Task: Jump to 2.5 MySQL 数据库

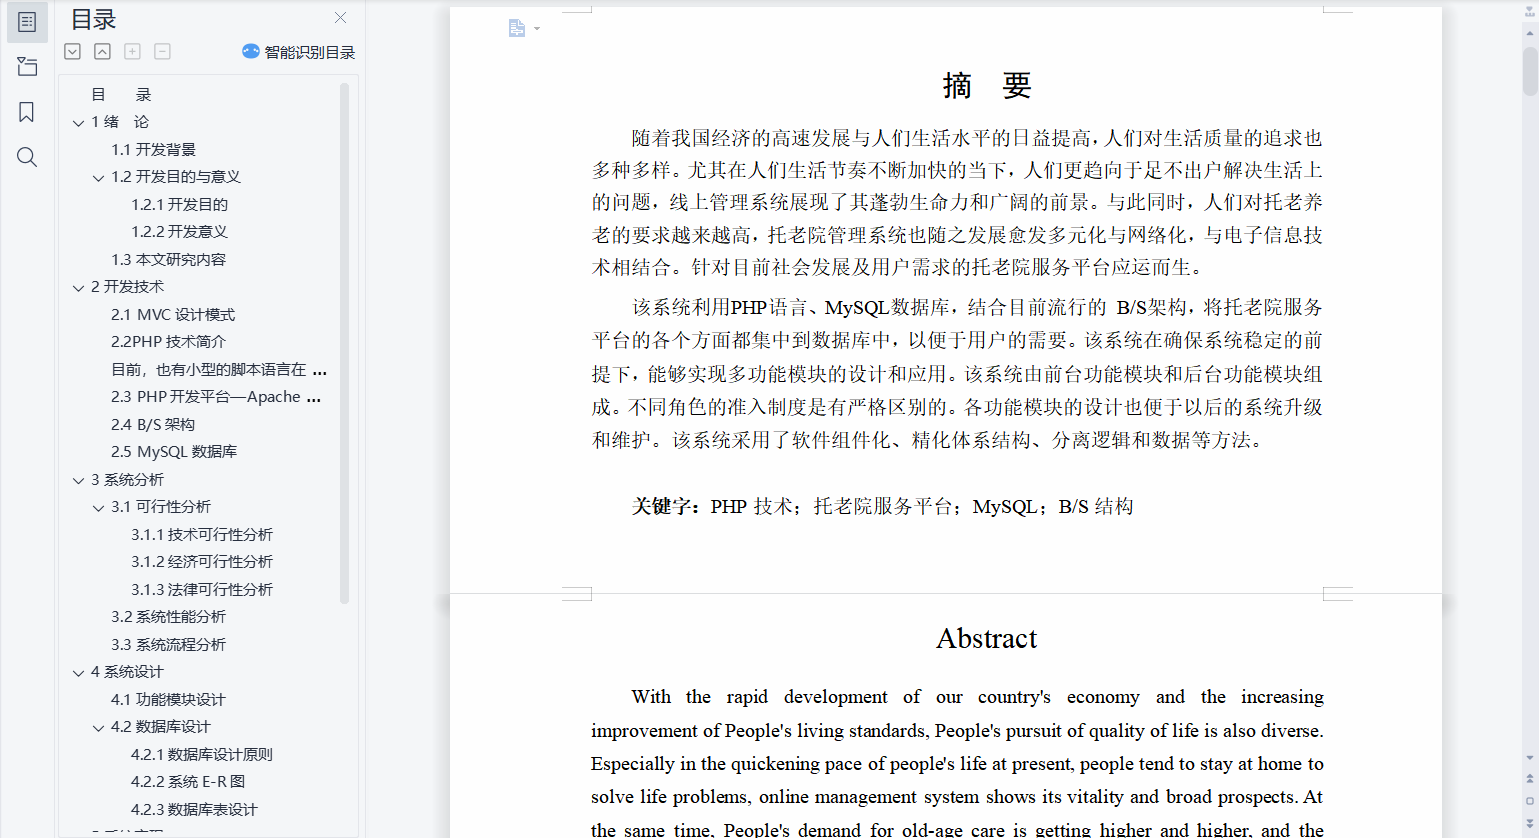Action: tap(174, 452)
